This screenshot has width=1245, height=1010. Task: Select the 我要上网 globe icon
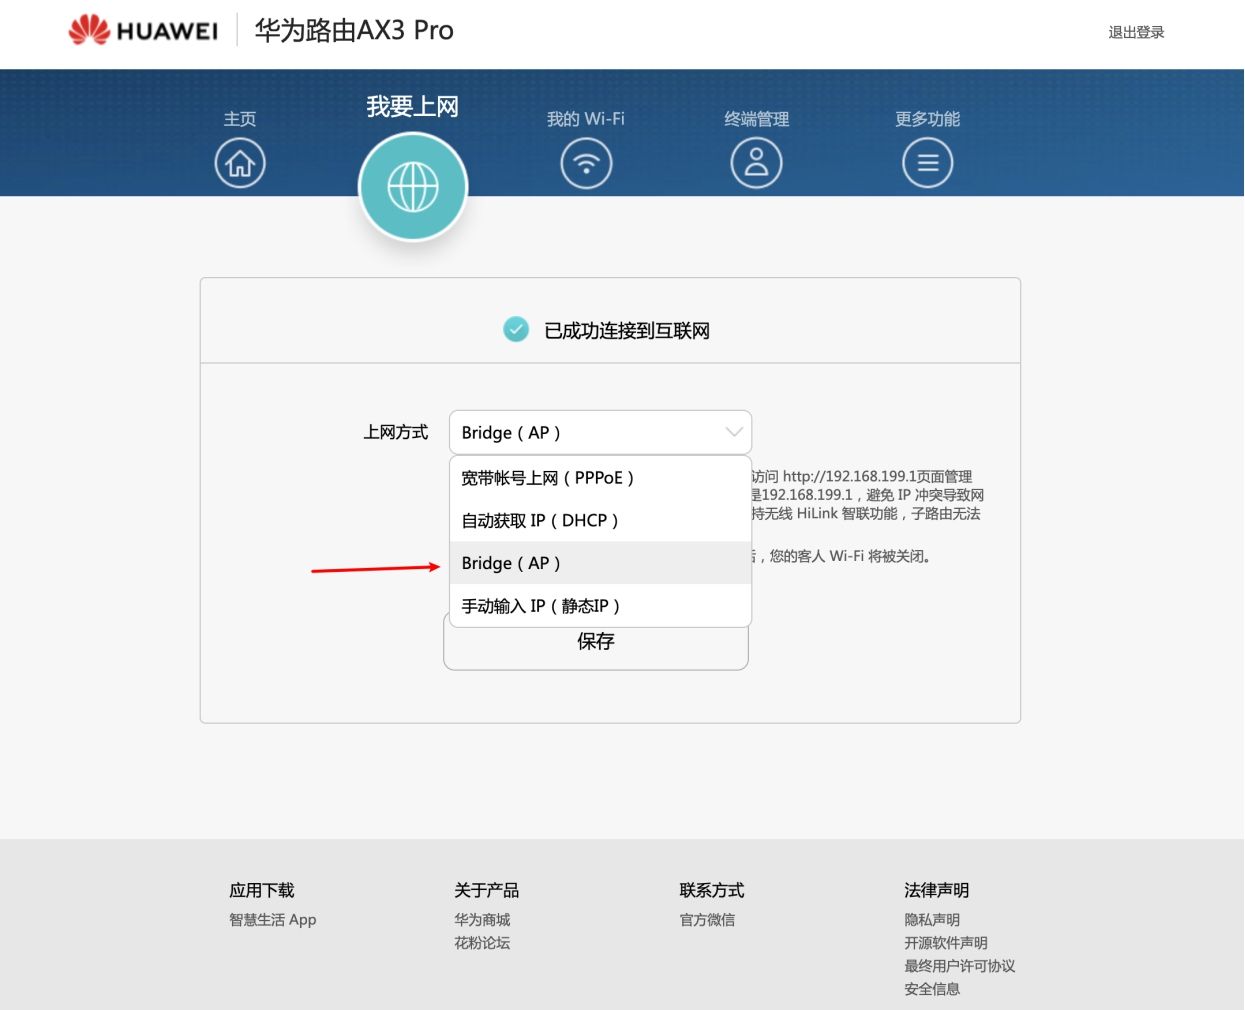(x=413, y=187)
